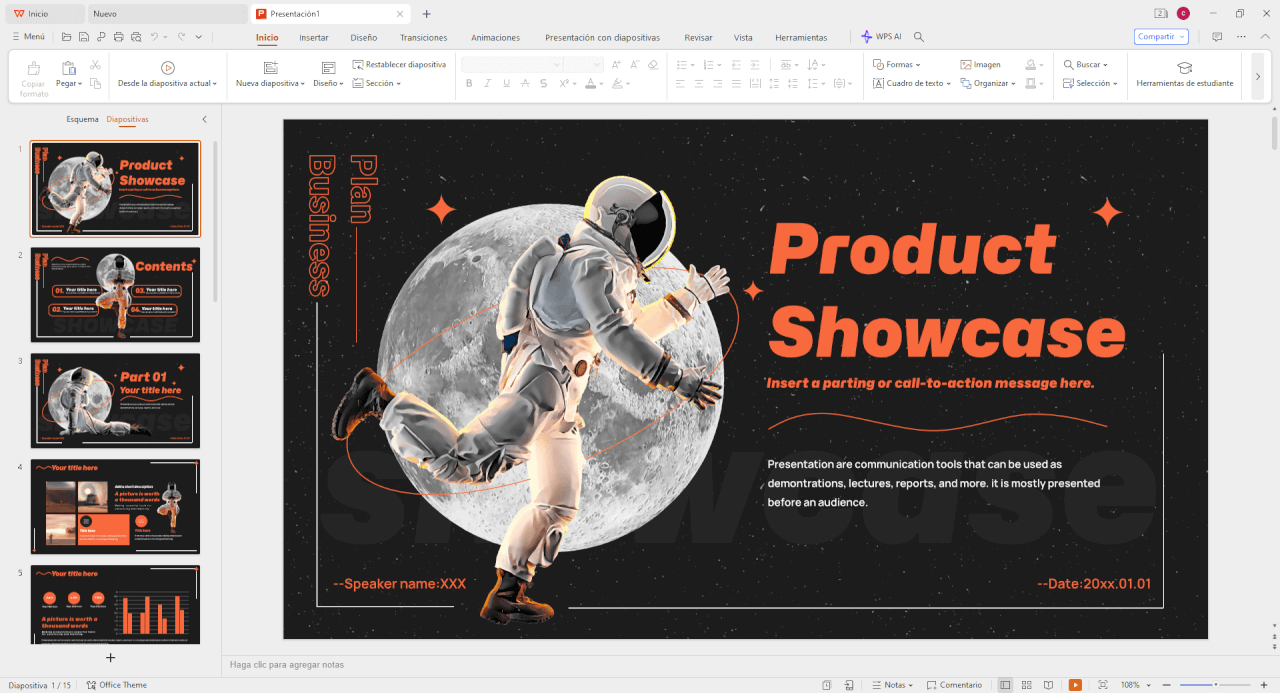Expand the Sección dropdown
Image resolution: width=1280 pixels, height=693 pixels.
tap(377, 83)
